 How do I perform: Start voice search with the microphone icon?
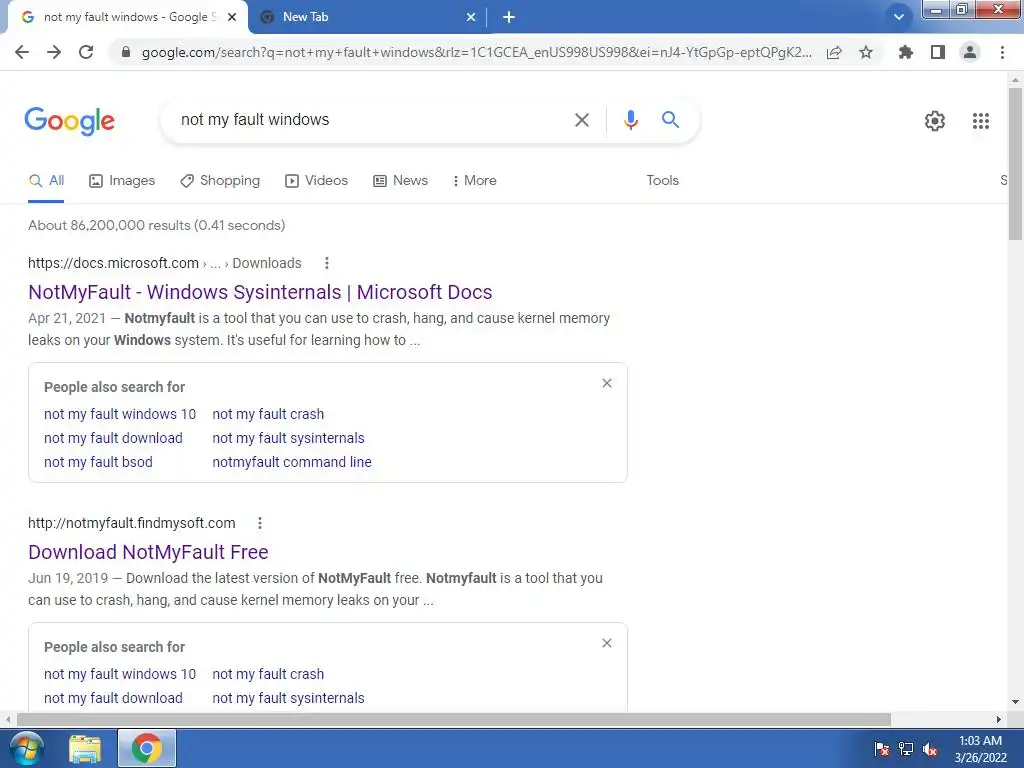click(x=630, y=120)
